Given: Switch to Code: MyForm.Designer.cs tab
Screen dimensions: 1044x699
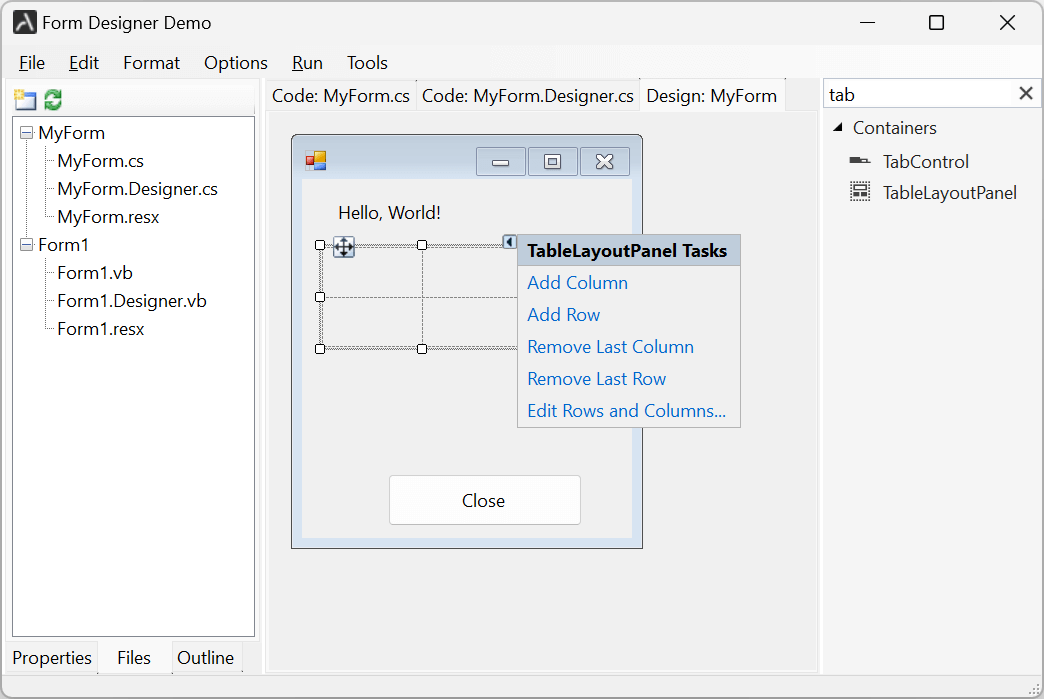Looking at the screenshot, I should (x=527, y=96).
